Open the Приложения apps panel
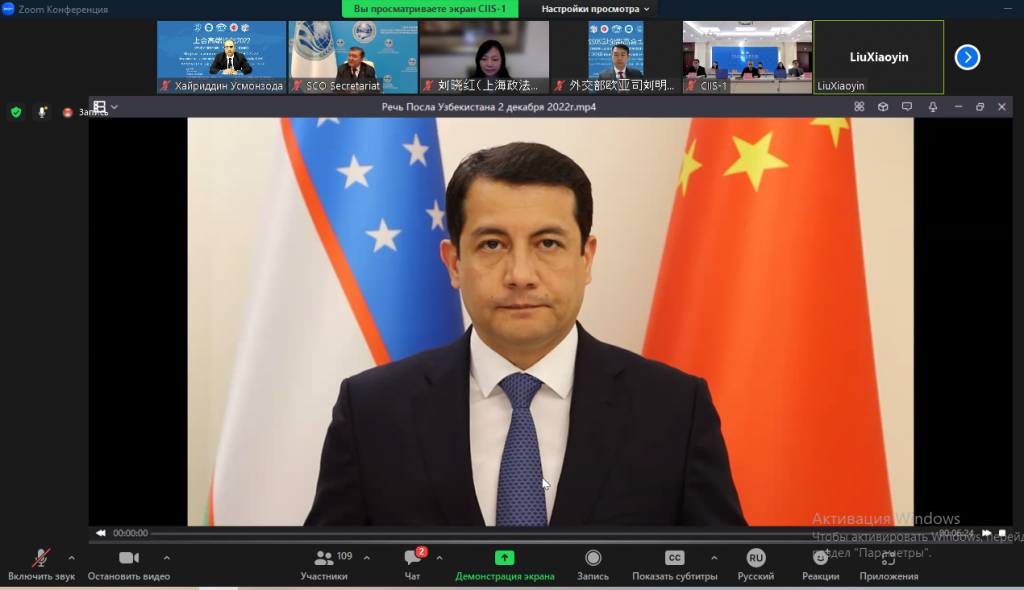This screenshot has width=1024, height=590. coord(889,565)
